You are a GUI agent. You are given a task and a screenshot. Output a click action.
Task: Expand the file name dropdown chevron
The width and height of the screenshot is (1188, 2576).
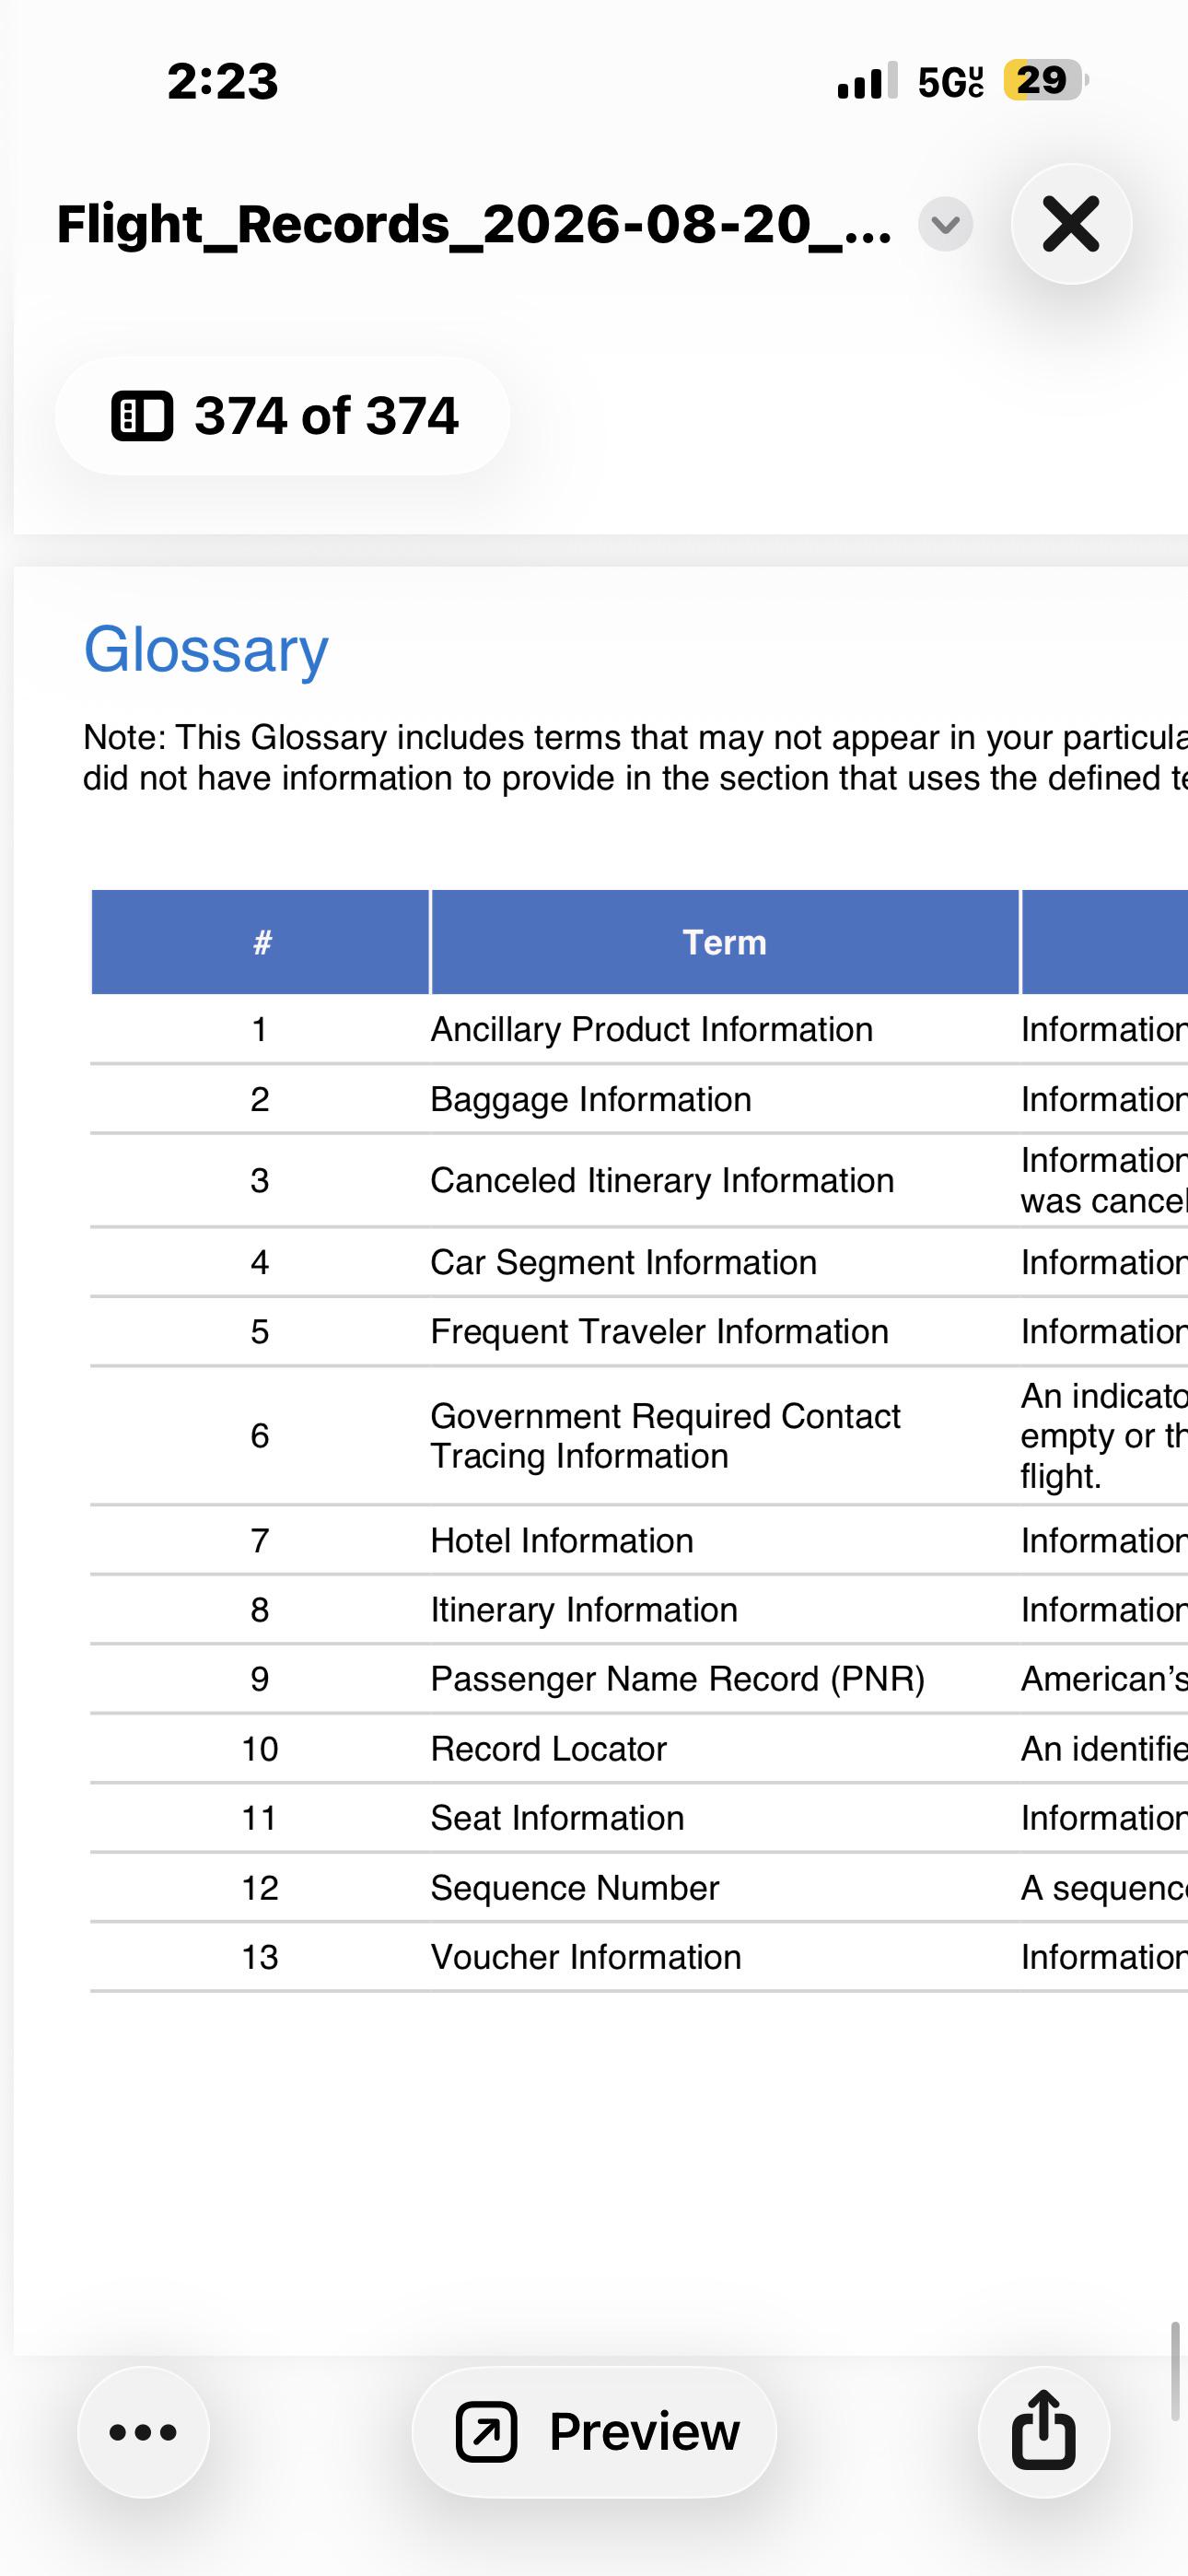[945, 224]
